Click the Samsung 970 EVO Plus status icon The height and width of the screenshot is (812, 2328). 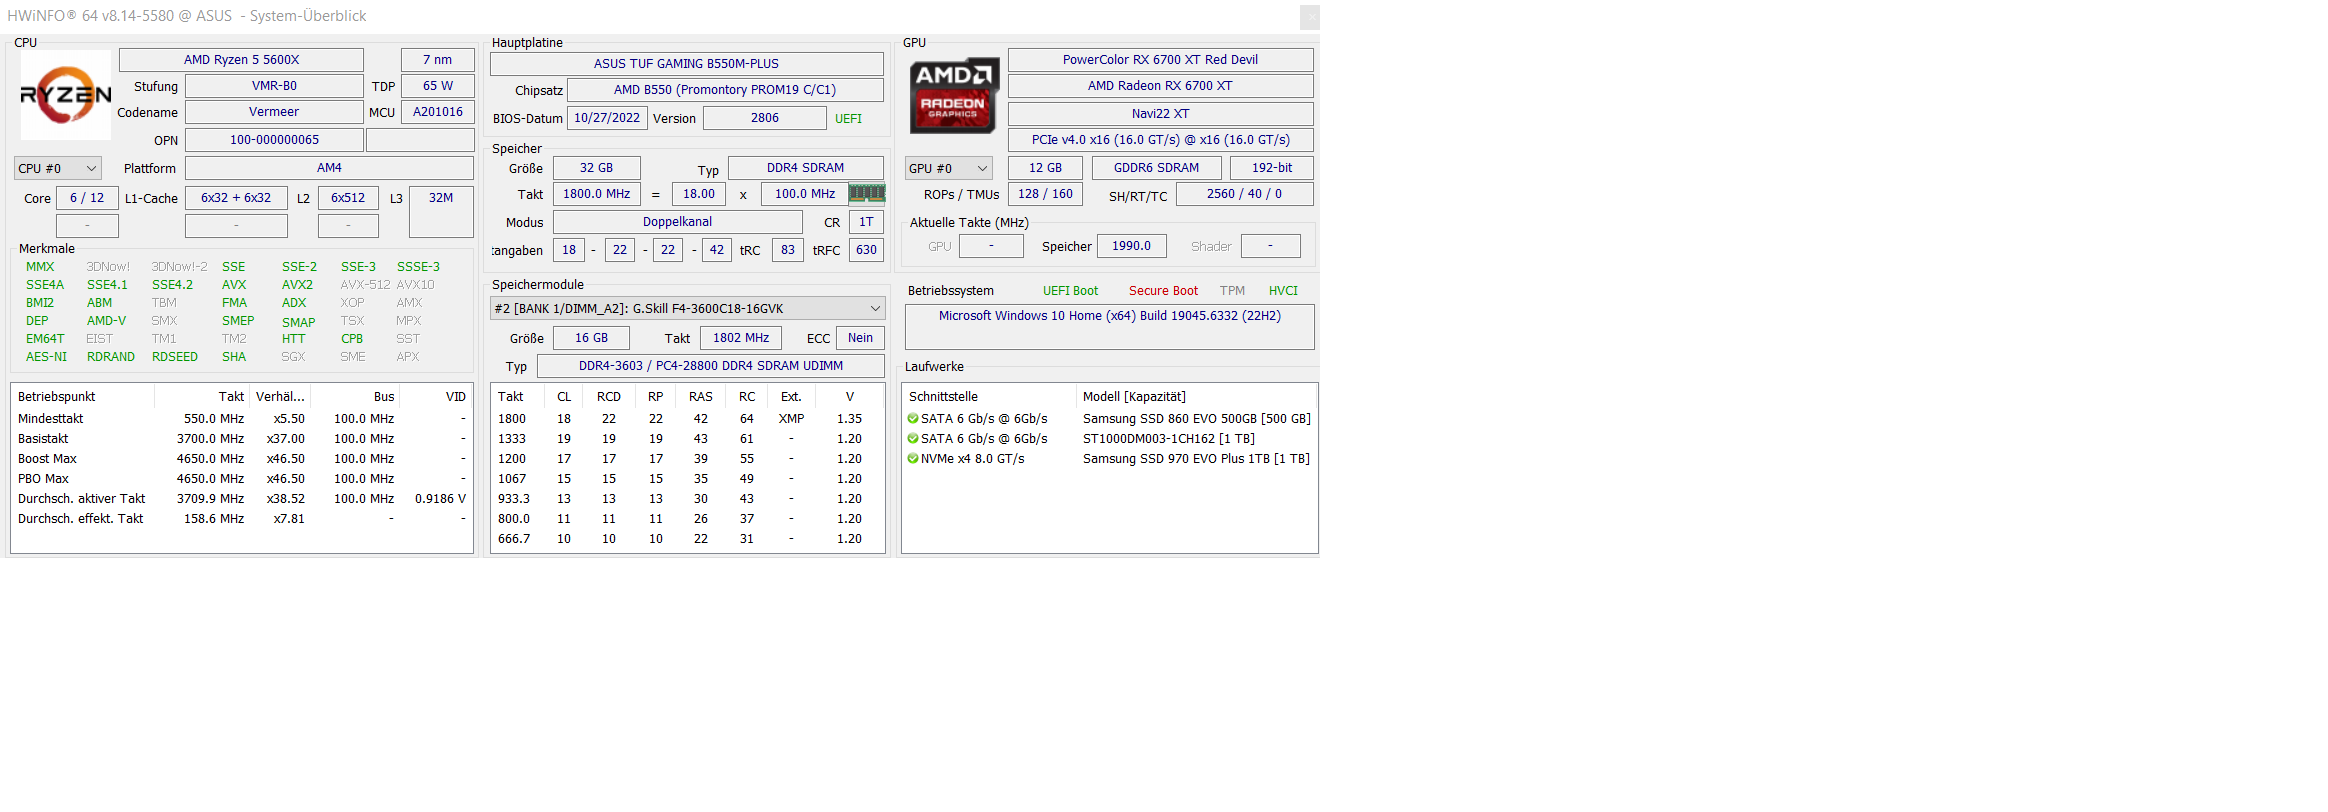(x=913, y=459)
